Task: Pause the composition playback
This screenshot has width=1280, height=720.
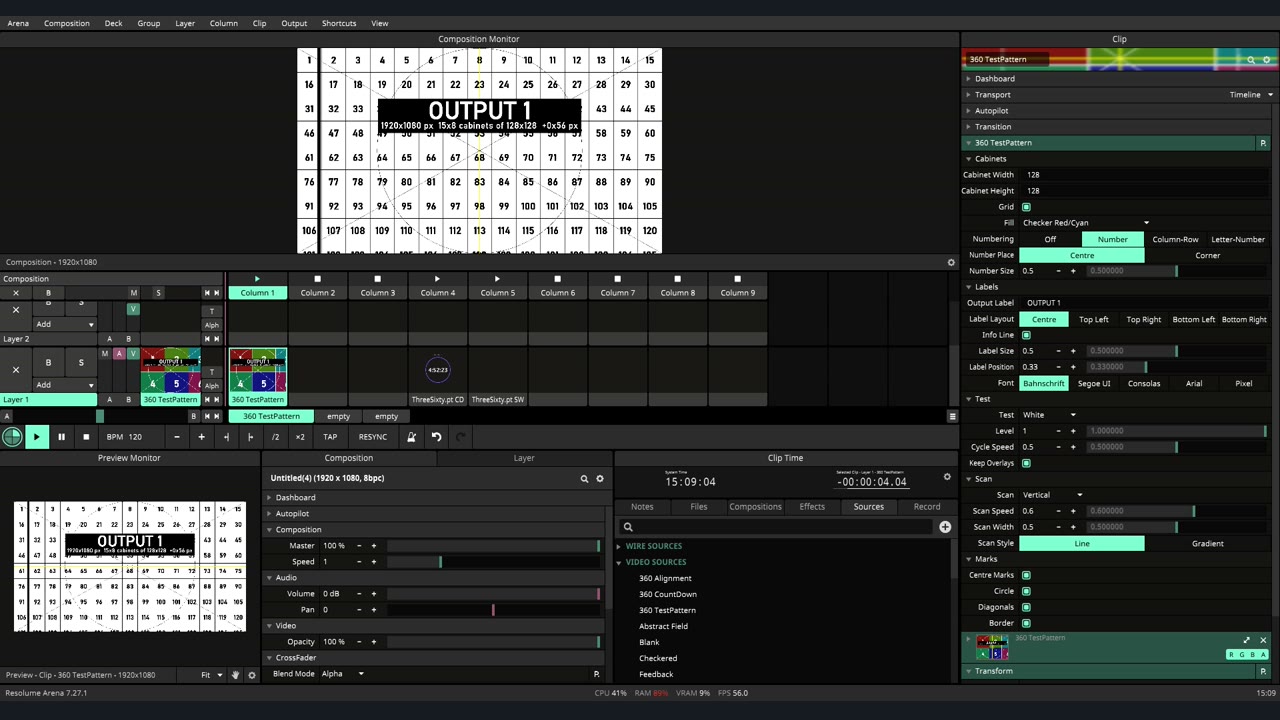Action: (61, 437)
